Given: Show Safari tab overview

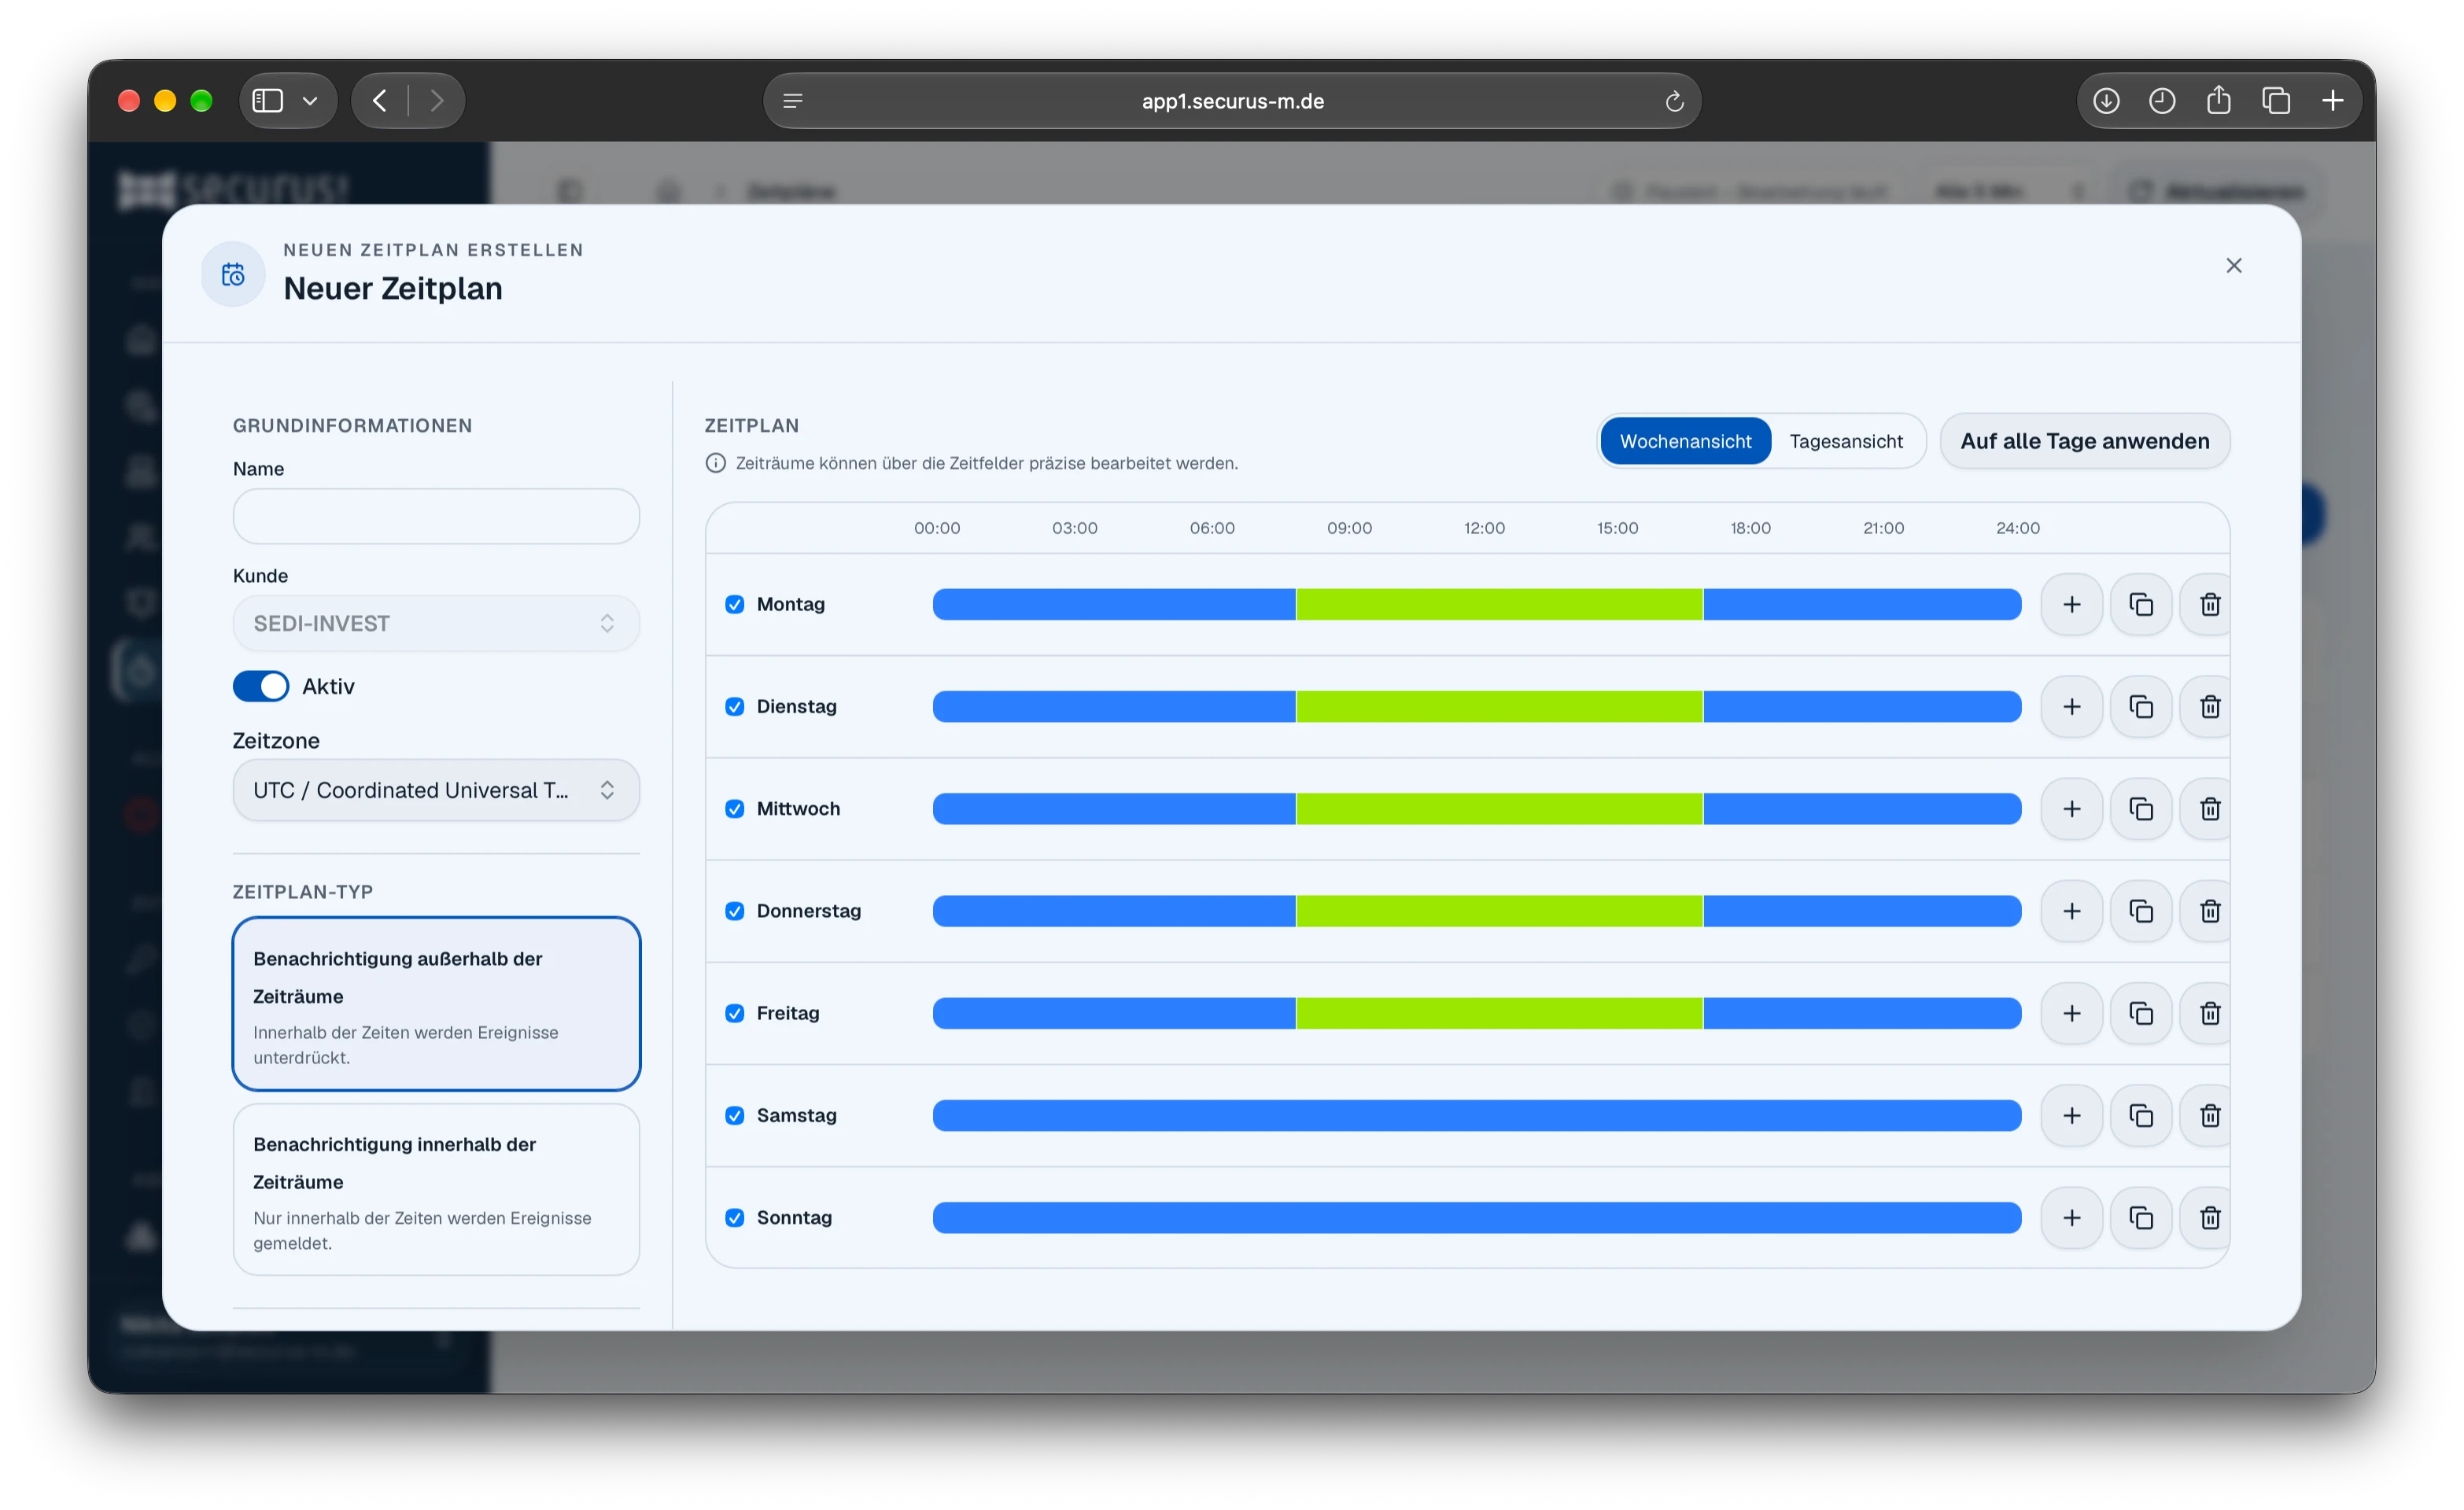Looking at the screenshot, I should tap(2276, 101).
